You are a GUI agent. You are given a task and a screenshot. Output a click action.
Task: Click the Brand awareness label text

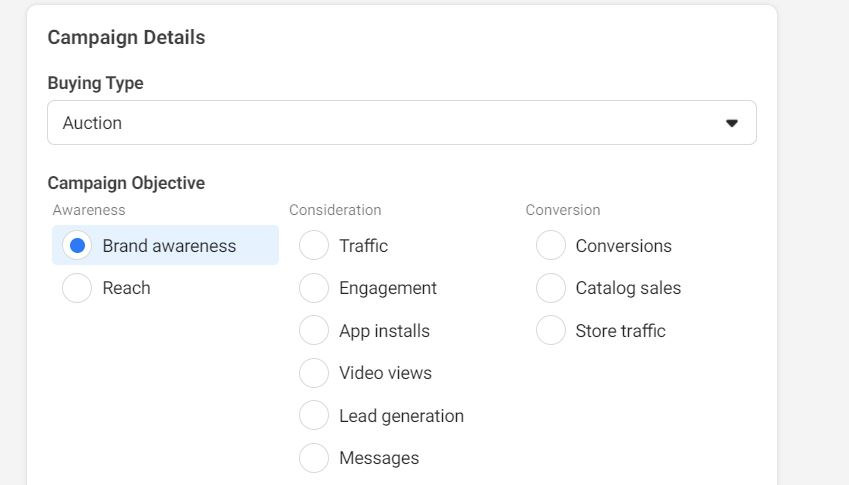click(169, 246)
